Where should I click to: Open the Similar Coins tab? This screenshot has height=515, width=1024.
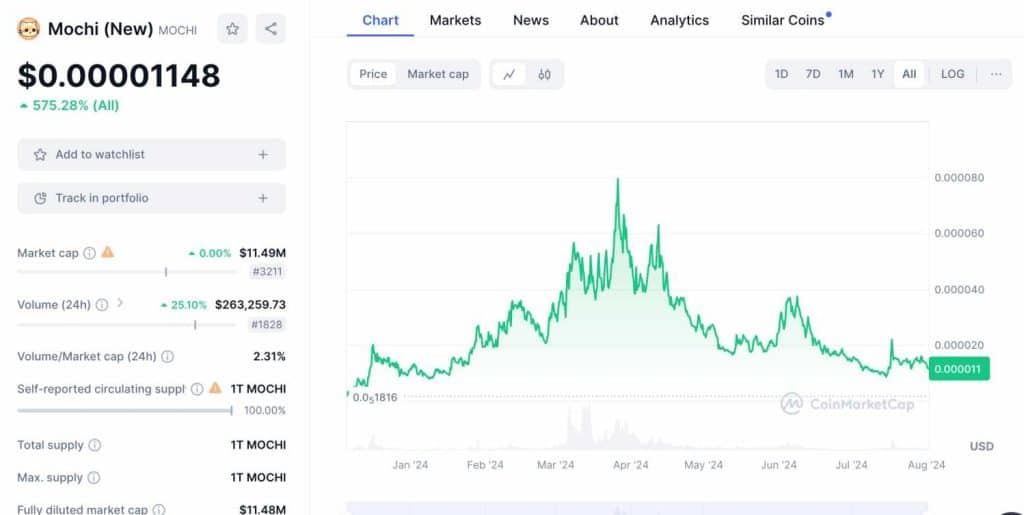click(783, 20)
